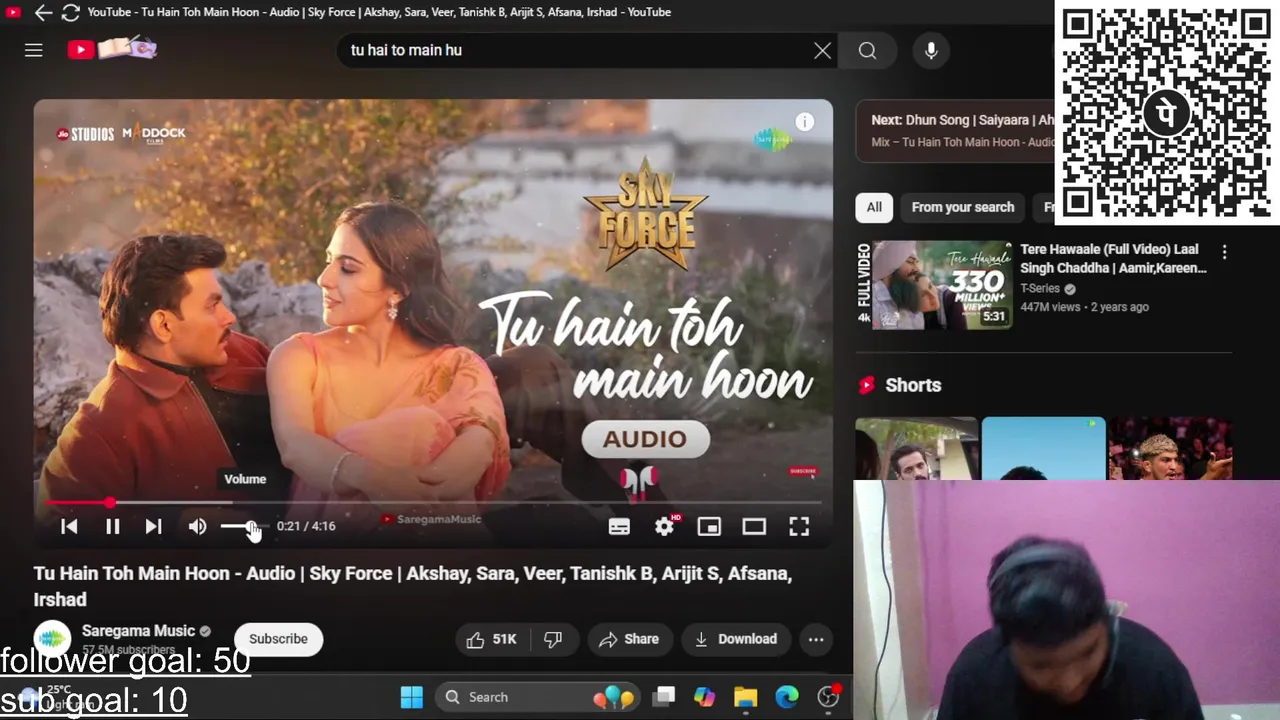This screenshot has height=720, width=1280.
Task: Open options menu for Tere Hawaale video
Action: (x=1224, y=252)
